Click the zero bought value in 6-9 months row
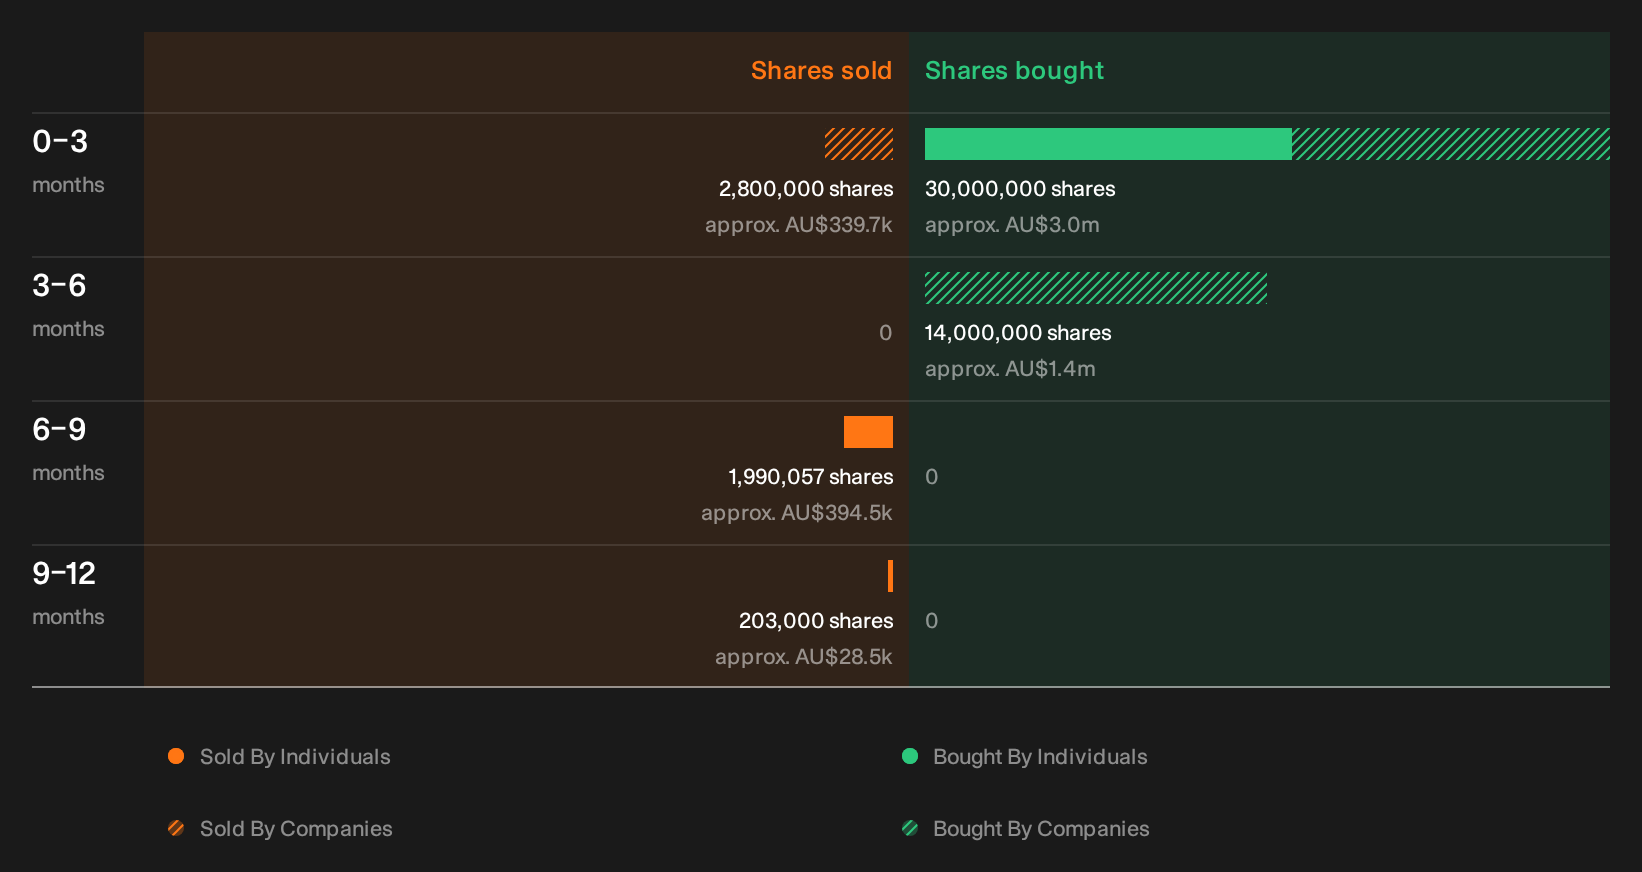The width and height of the screenshot is (1642, 872). (x=932, y=477)
